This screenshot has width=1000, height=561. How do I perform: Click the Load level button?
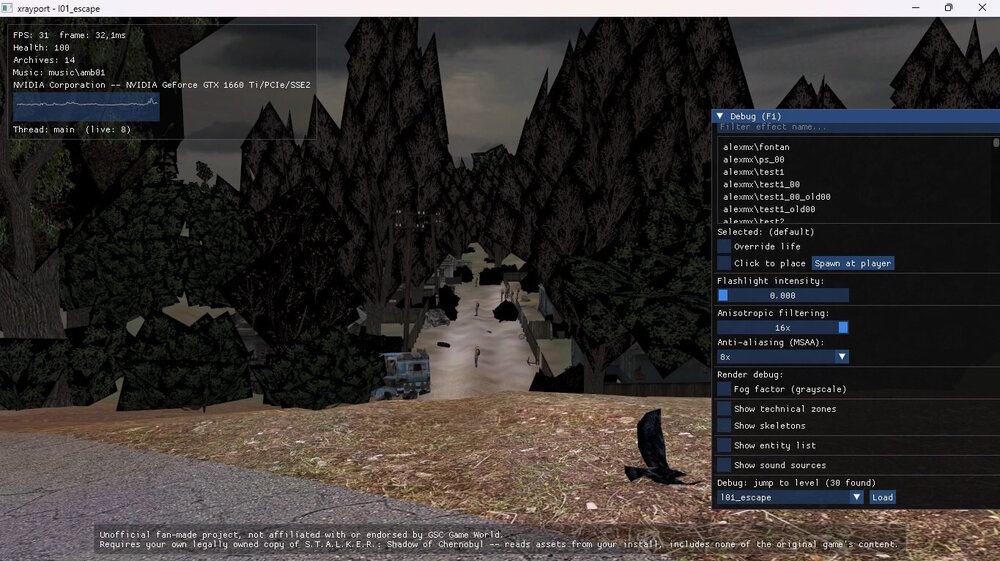click(883, 497)
